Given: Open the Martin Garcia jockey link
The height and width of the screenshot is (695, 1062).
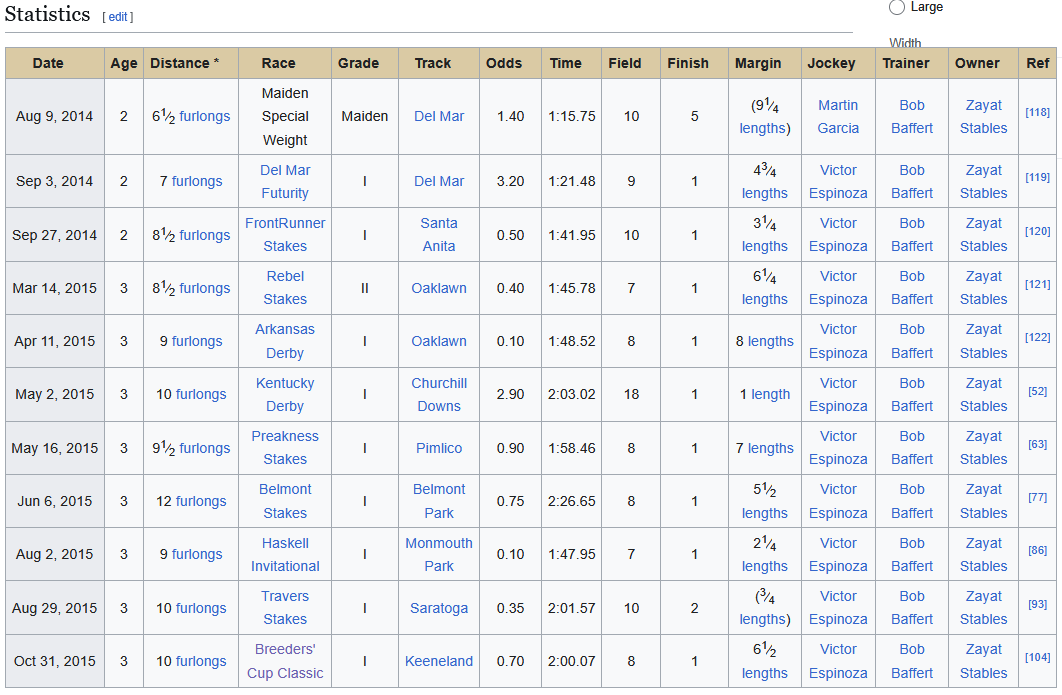Looking at the screenshot, I should tap(838, 117).
